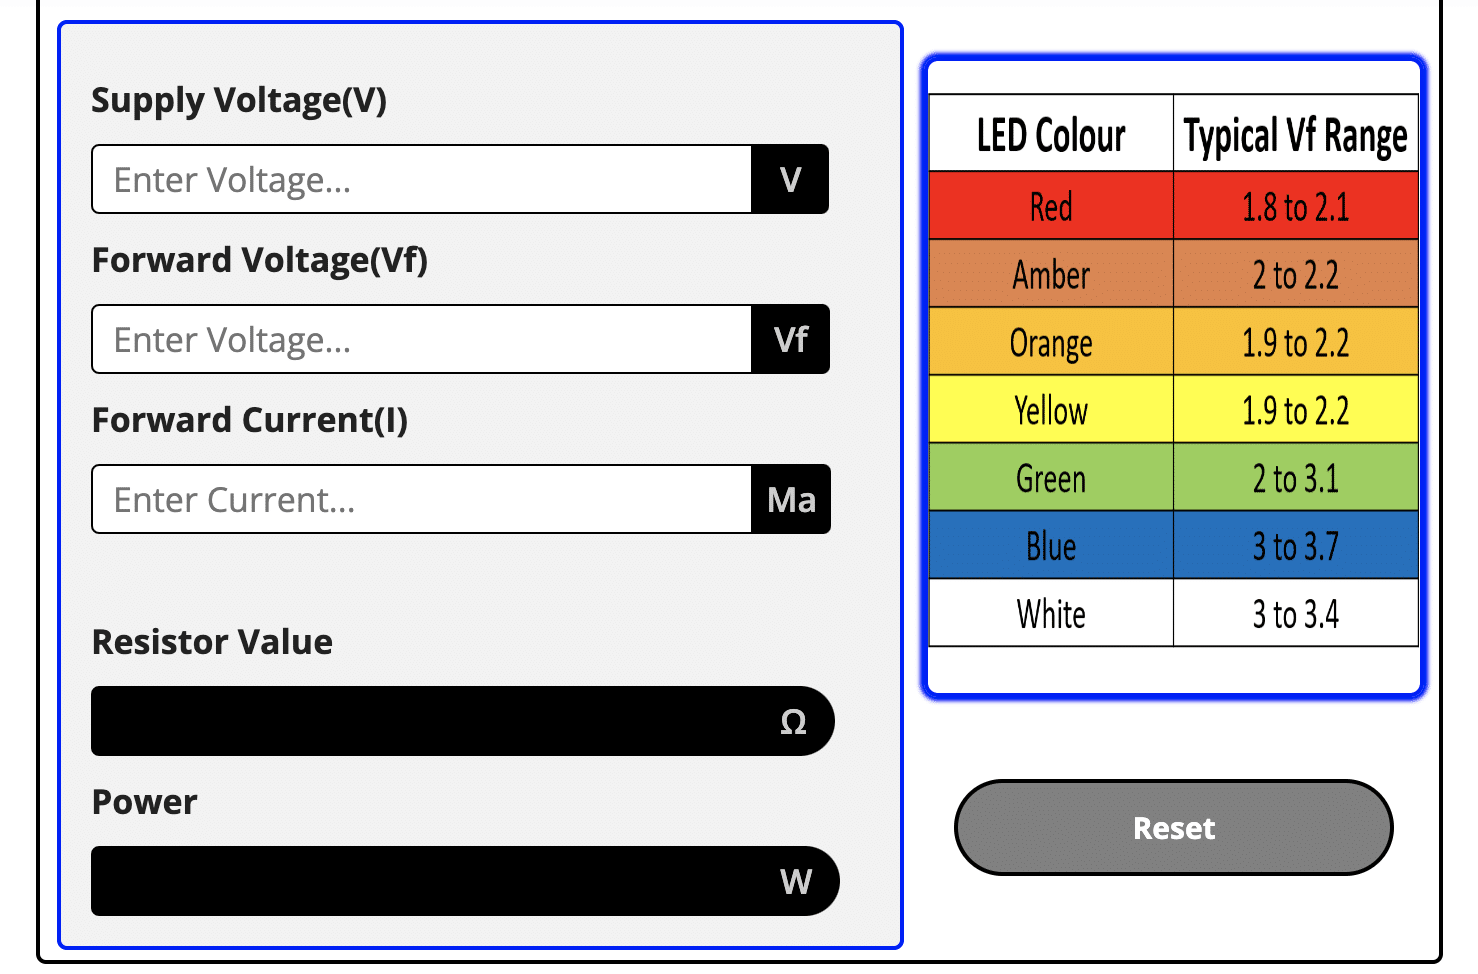Screen dimensions: 1478x974
Task: Click the Blue colour cell
Action: click(1051, 546)
